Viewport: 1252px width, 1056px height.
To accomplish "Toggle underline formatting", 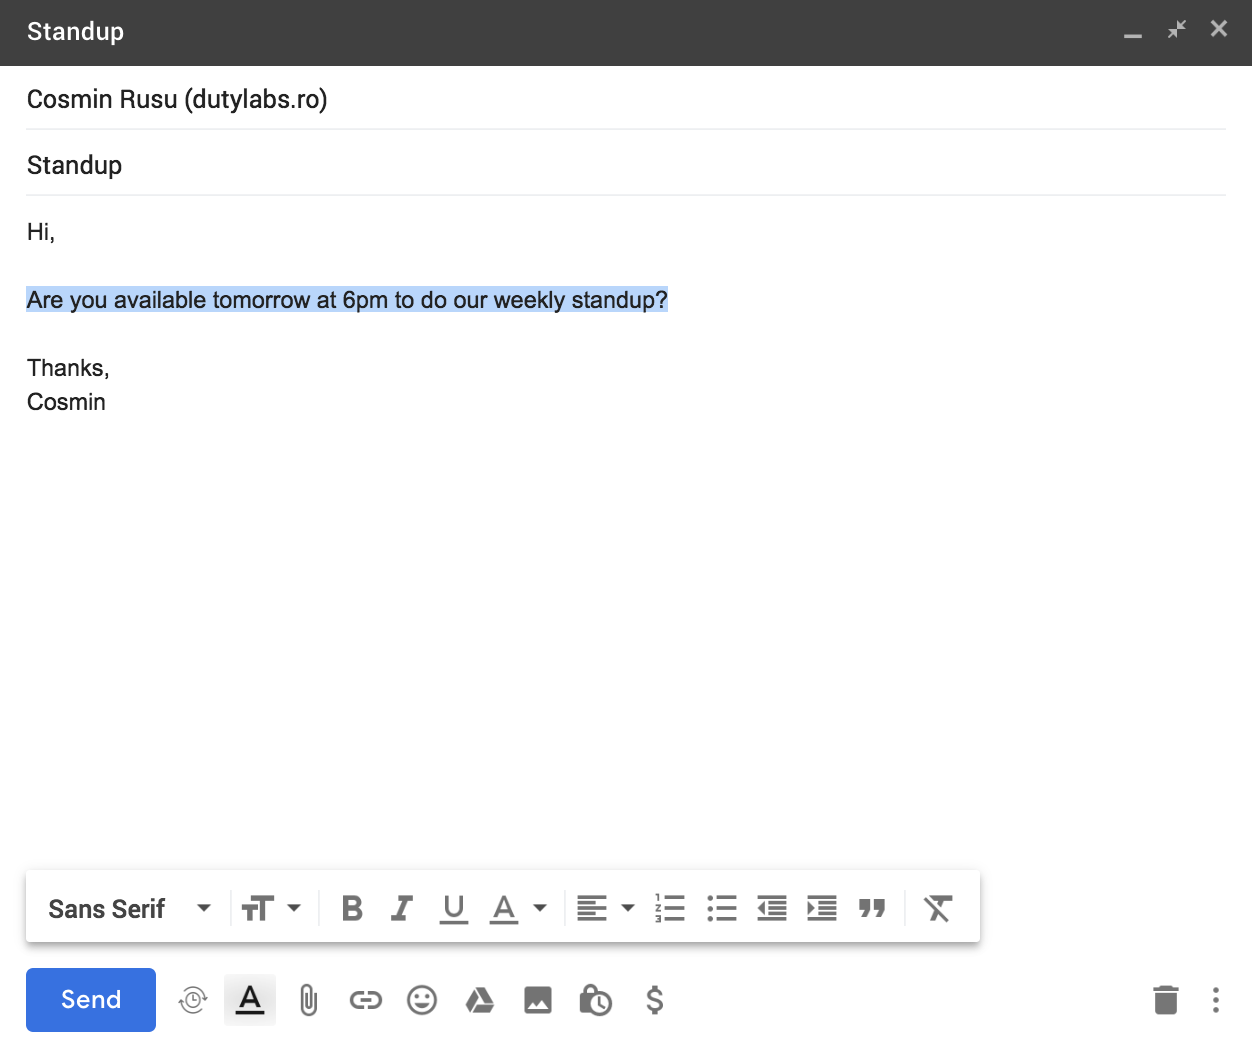I will 454,908.
